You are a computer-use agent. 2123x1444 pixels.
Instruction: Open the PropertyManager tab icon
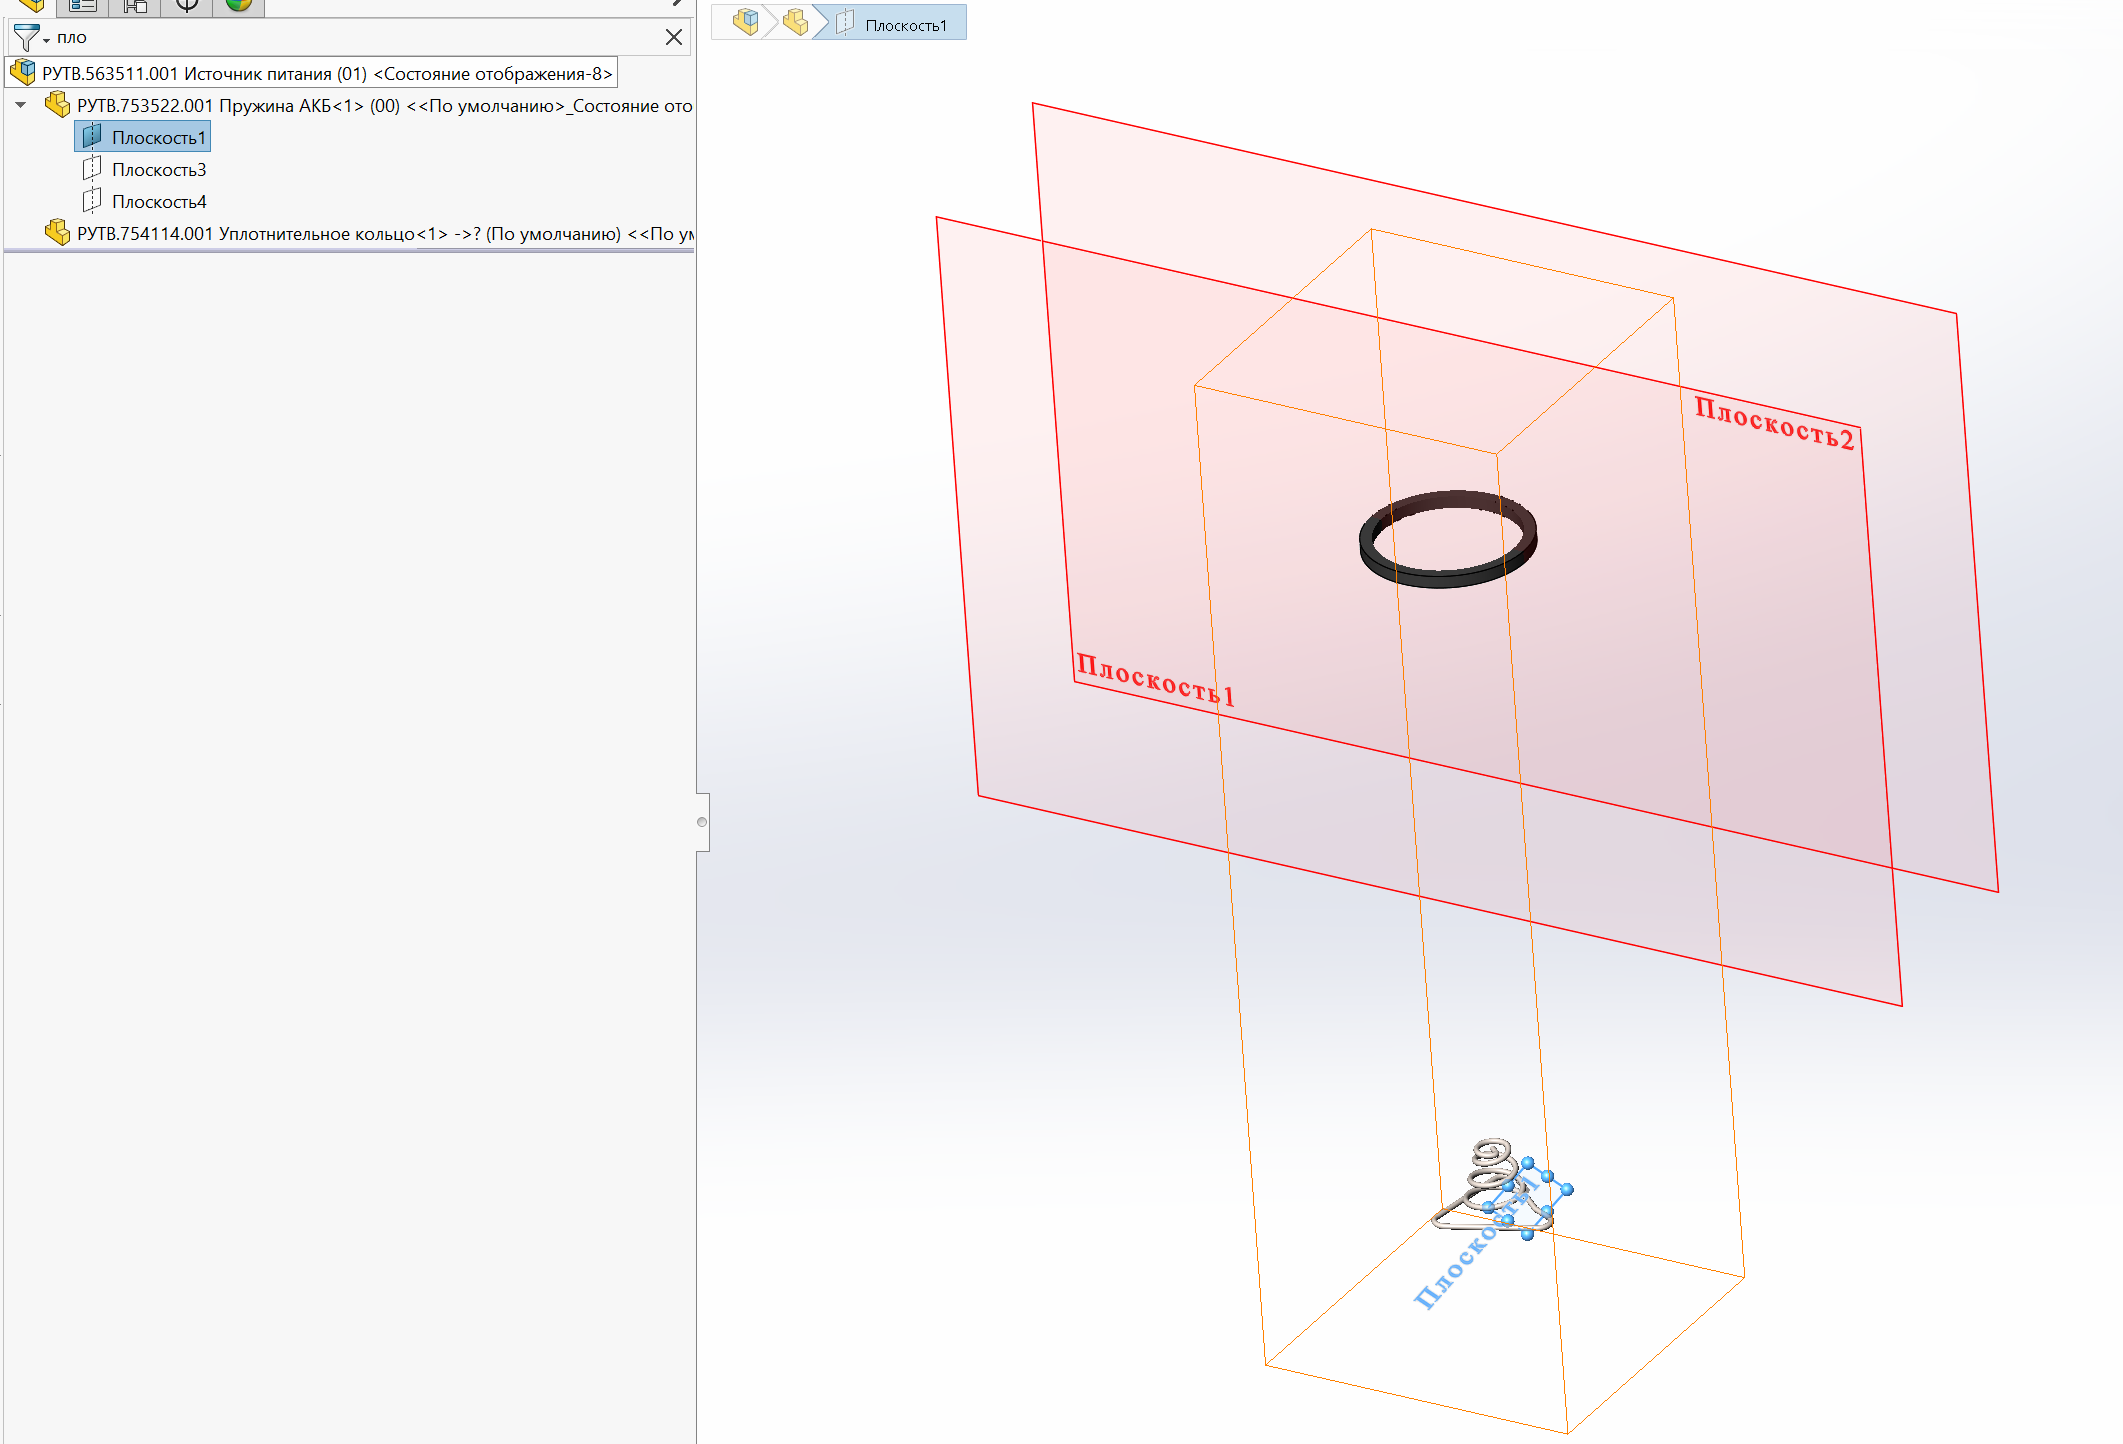83,6
